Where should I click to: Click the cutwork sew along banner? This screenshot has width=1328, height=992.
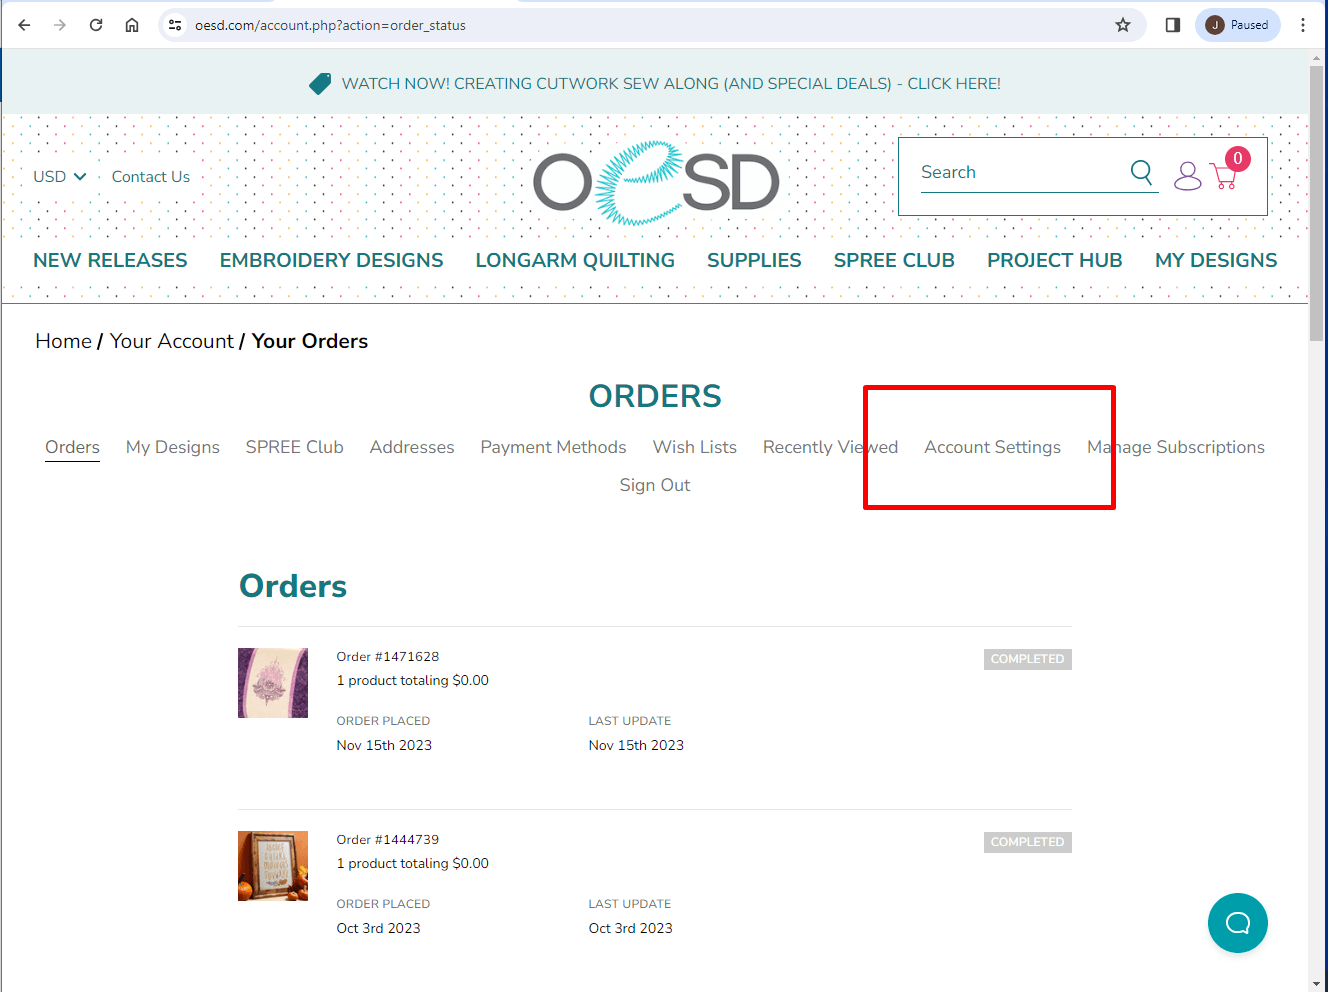click(655, 83)
